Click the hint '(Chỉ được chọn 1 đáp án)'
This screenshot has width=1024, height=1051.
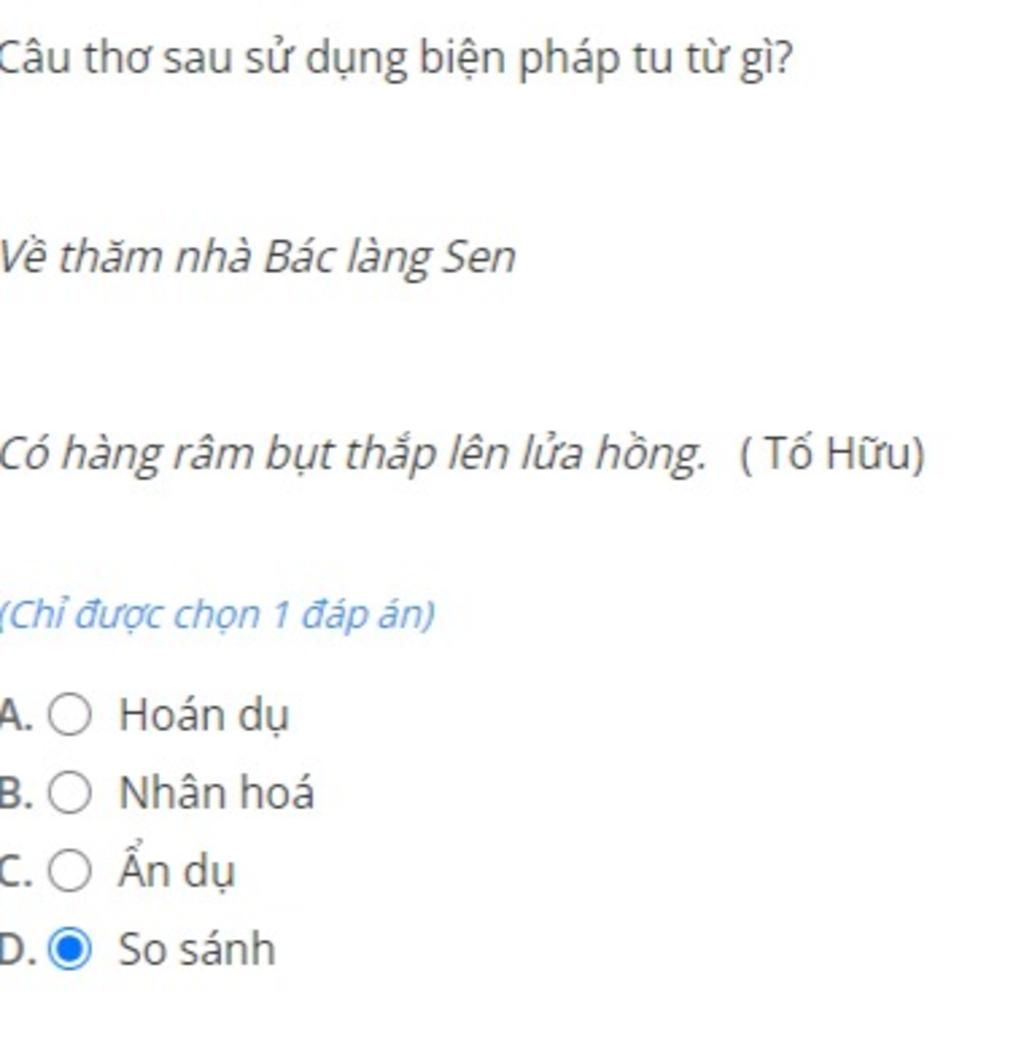(217, 615)
